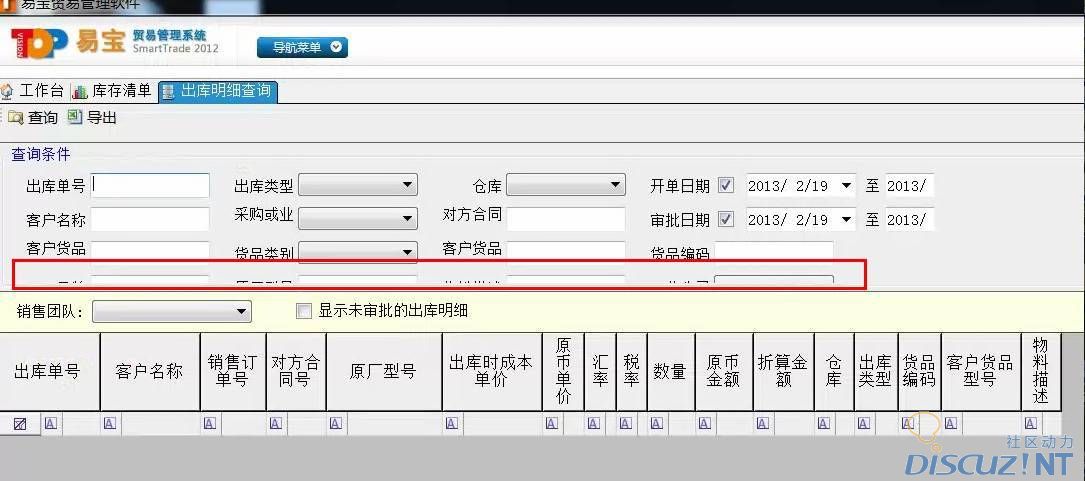Open the 导航菜单 navigation button
This screenshot has height=481, width=1085.
[x=302, y=47]
